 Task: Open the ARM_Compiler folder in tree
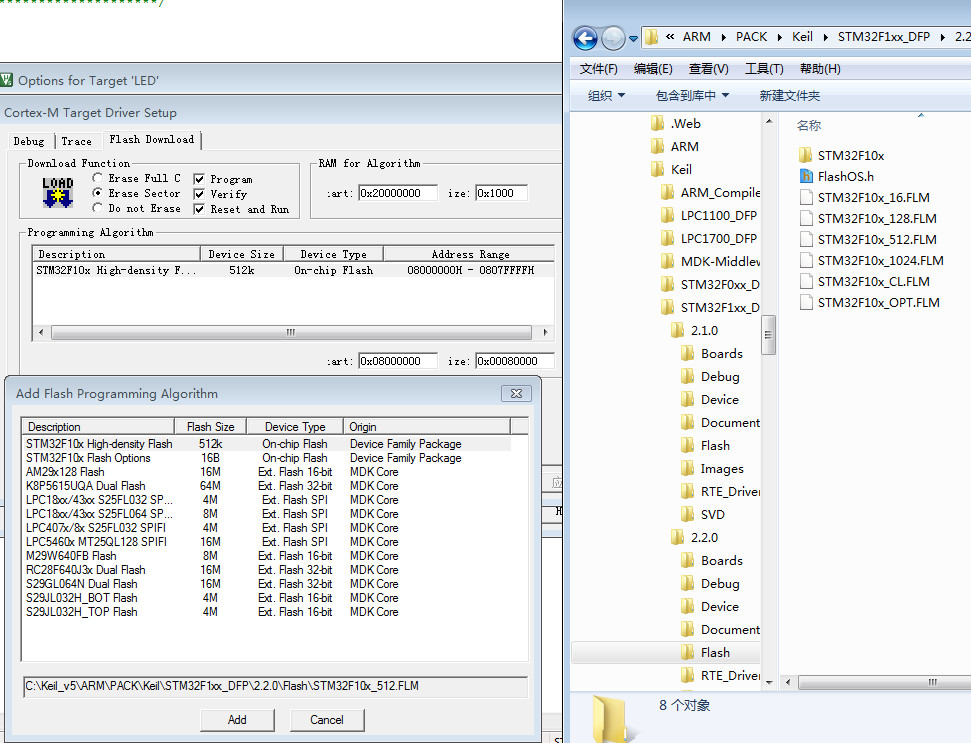(710, 193)
